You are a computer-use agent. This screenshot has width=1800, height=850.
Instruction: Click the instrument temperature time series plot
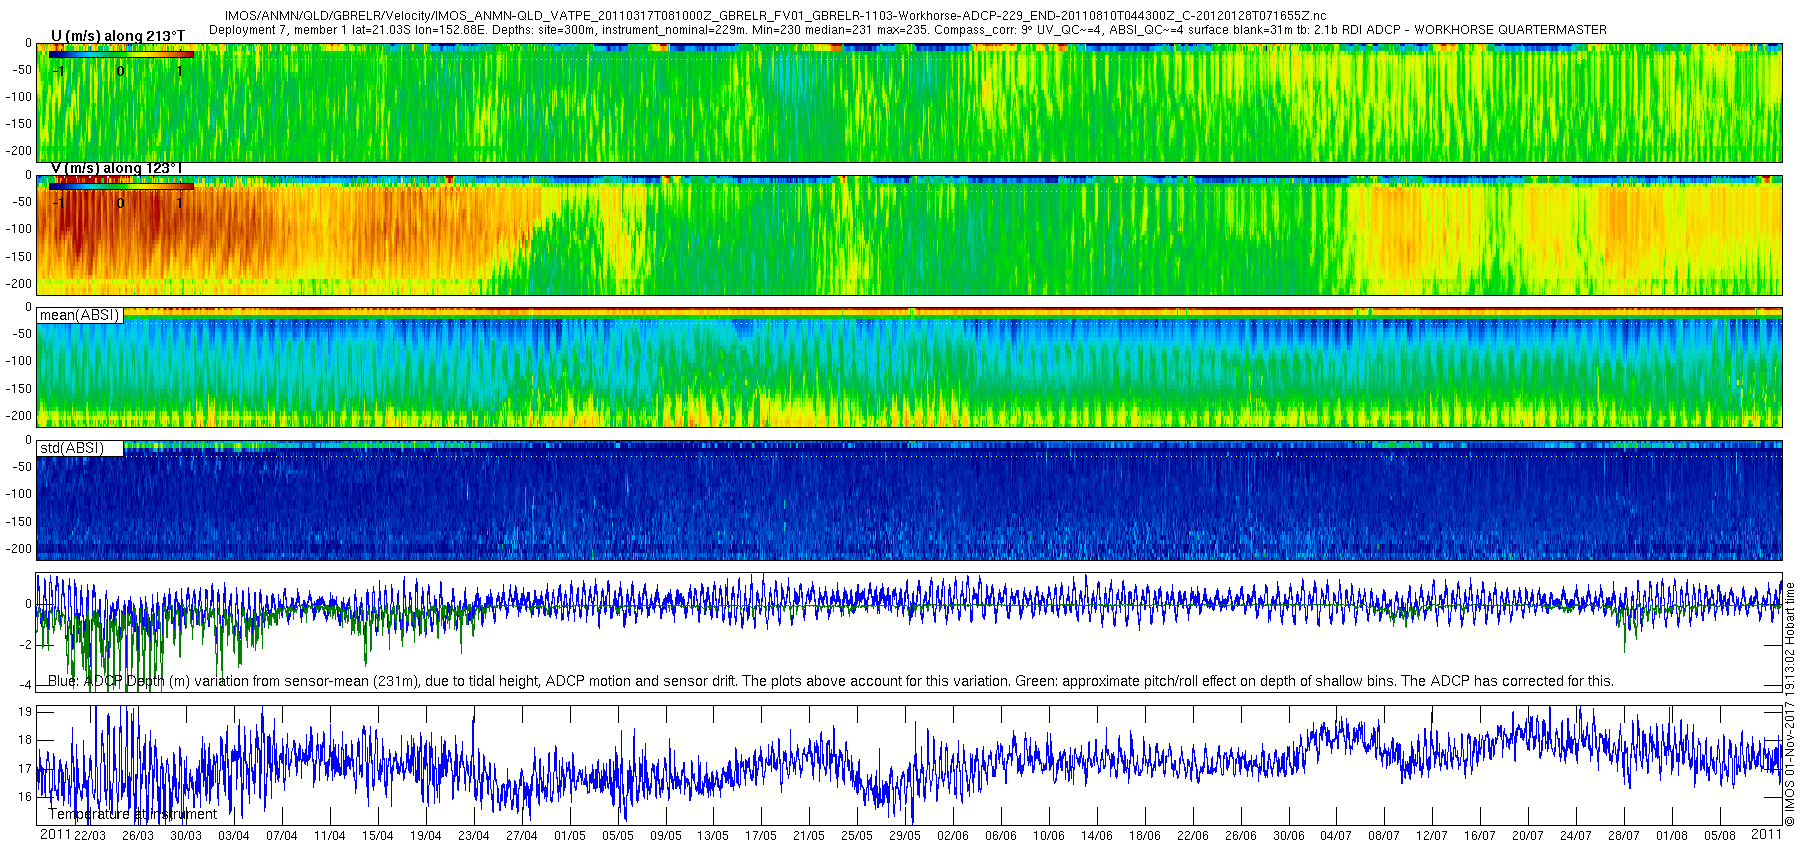coord(909,765)
